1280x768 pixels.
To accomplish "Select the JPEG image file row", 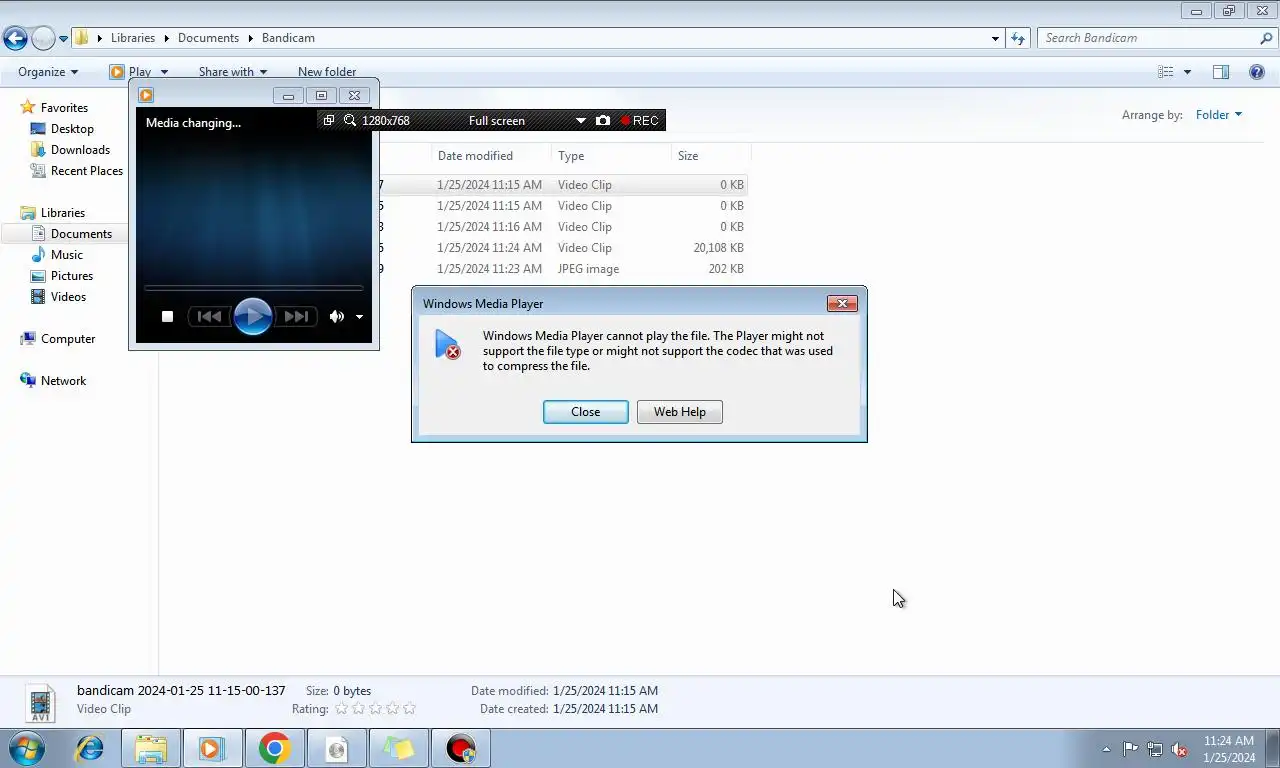I will [563, 269].
